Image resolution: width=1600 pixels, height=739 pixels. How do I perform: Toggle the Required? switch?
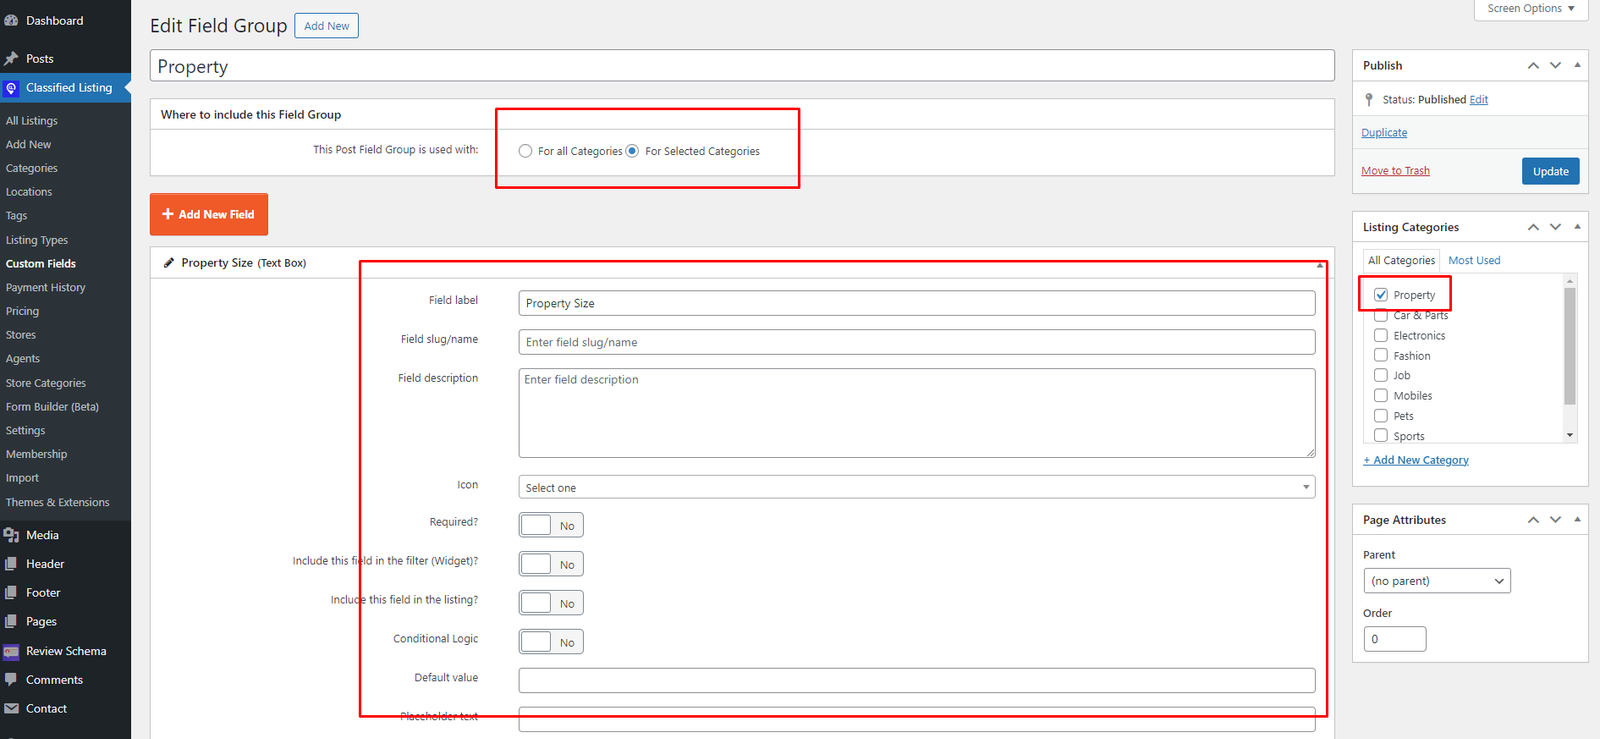tap(550, 525)
